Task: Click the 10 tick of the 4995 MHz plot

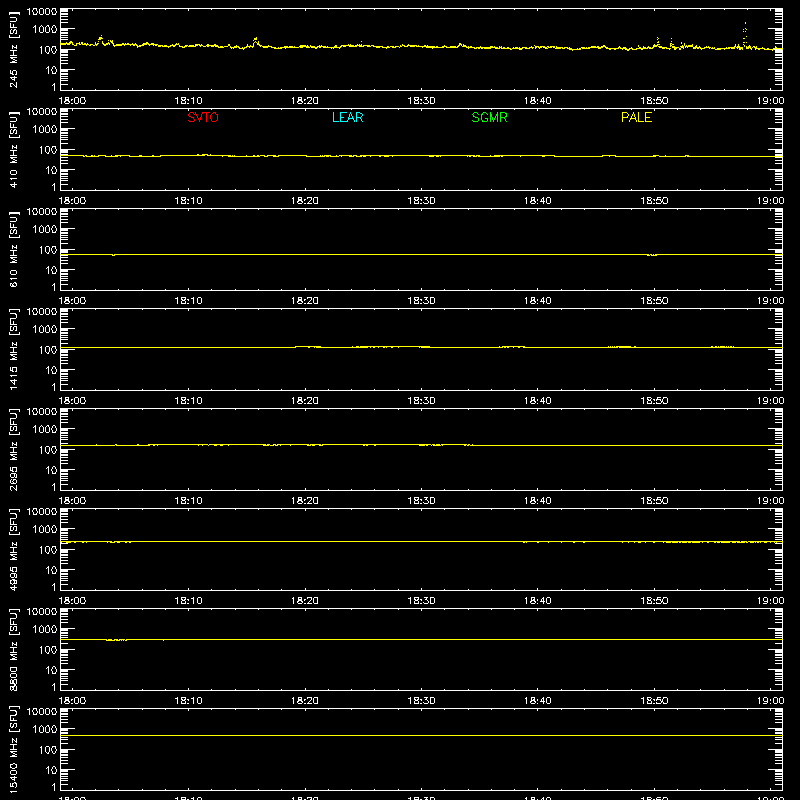Action: point(52,570)
